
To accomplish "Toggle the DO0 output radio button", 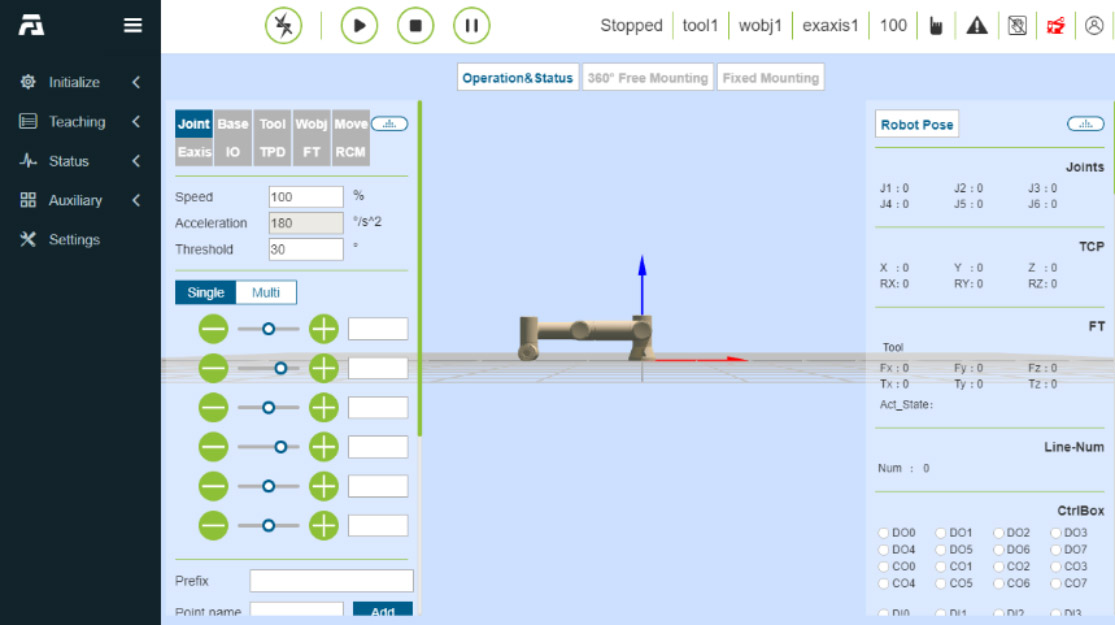I will pyautogui.click(x=884, y=533).
